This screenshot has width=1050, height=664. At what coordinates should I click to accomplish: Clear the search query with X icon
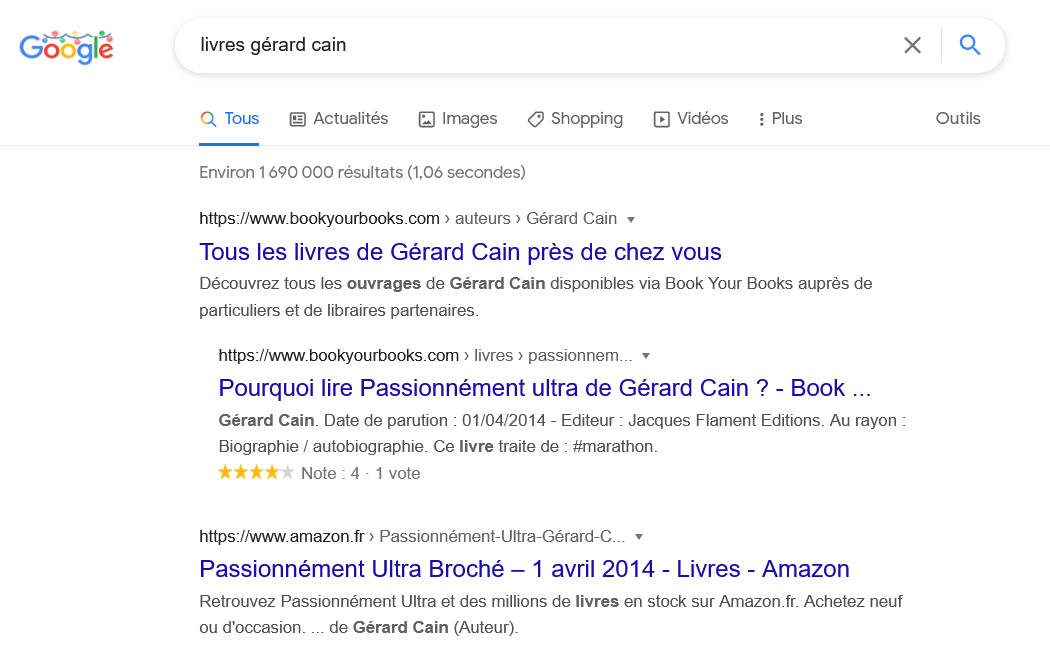(x=912, y=46)
